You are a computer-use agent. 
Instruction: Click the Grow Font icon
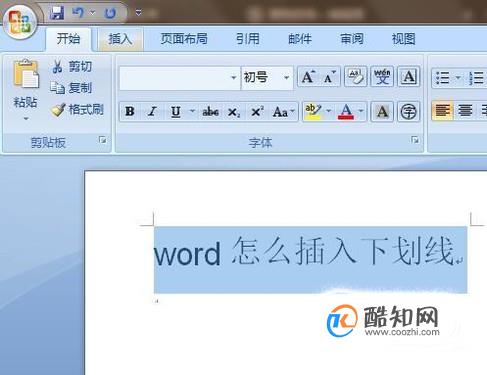(308, 77)
